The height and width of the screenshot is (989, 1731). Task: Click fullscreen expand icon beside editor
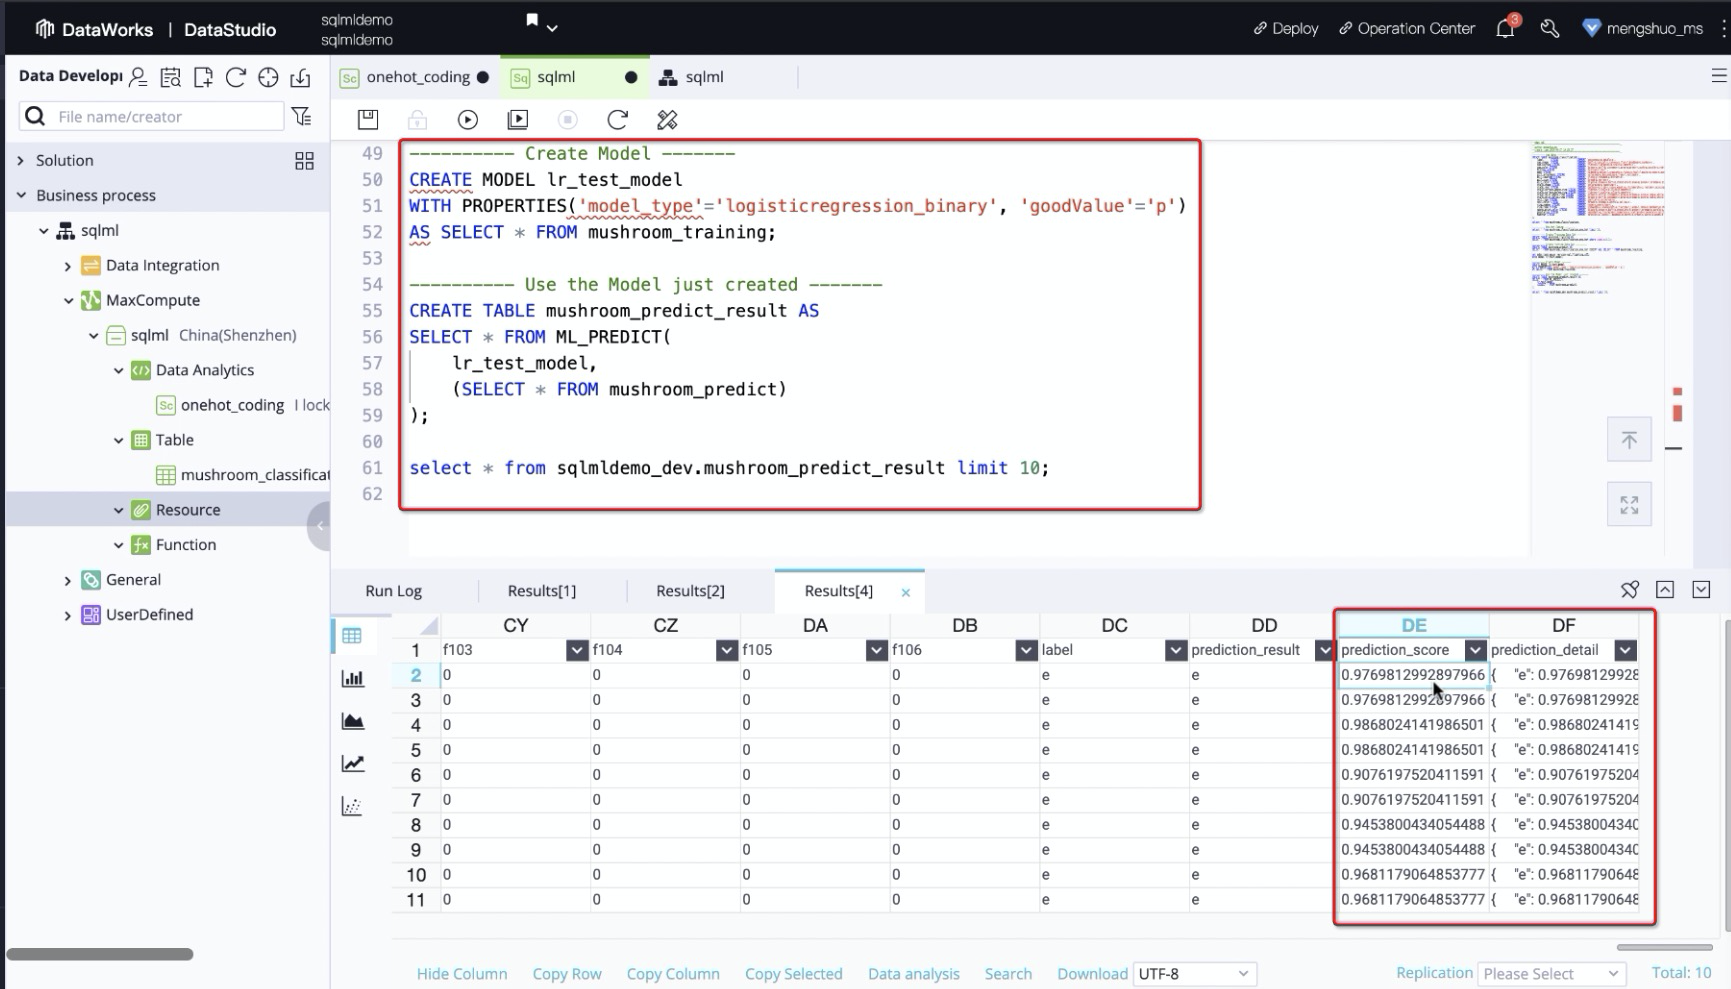[1629, 505]
